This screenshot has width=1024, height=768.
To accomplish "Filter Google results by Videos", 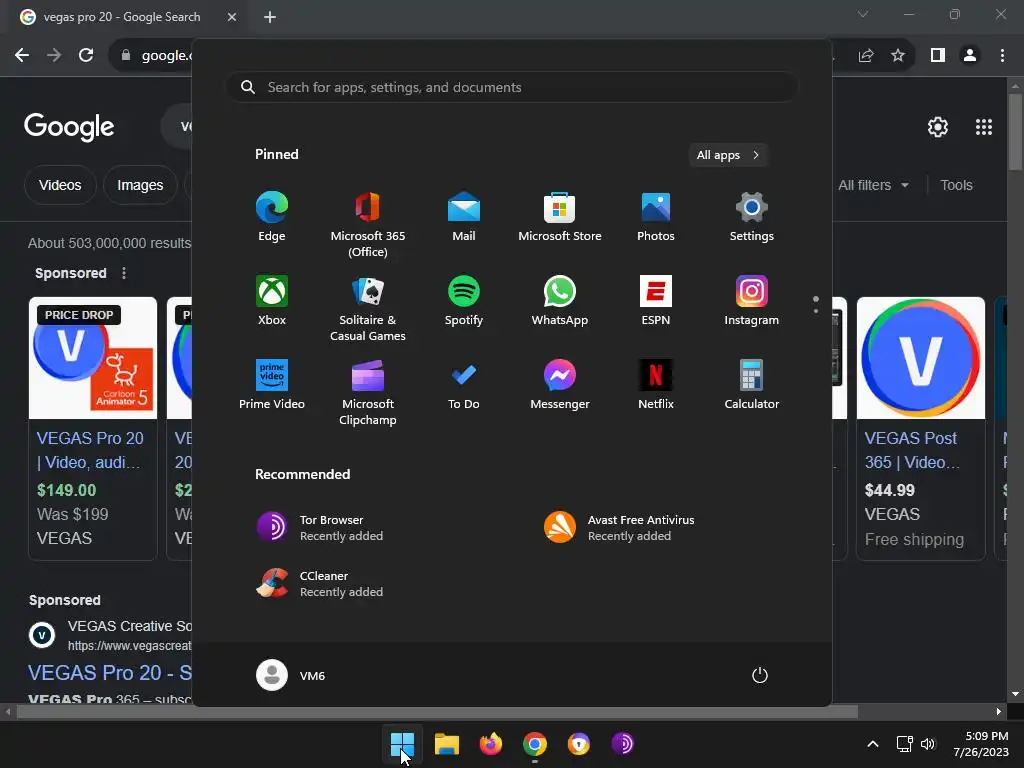I will tap(60, 185).
